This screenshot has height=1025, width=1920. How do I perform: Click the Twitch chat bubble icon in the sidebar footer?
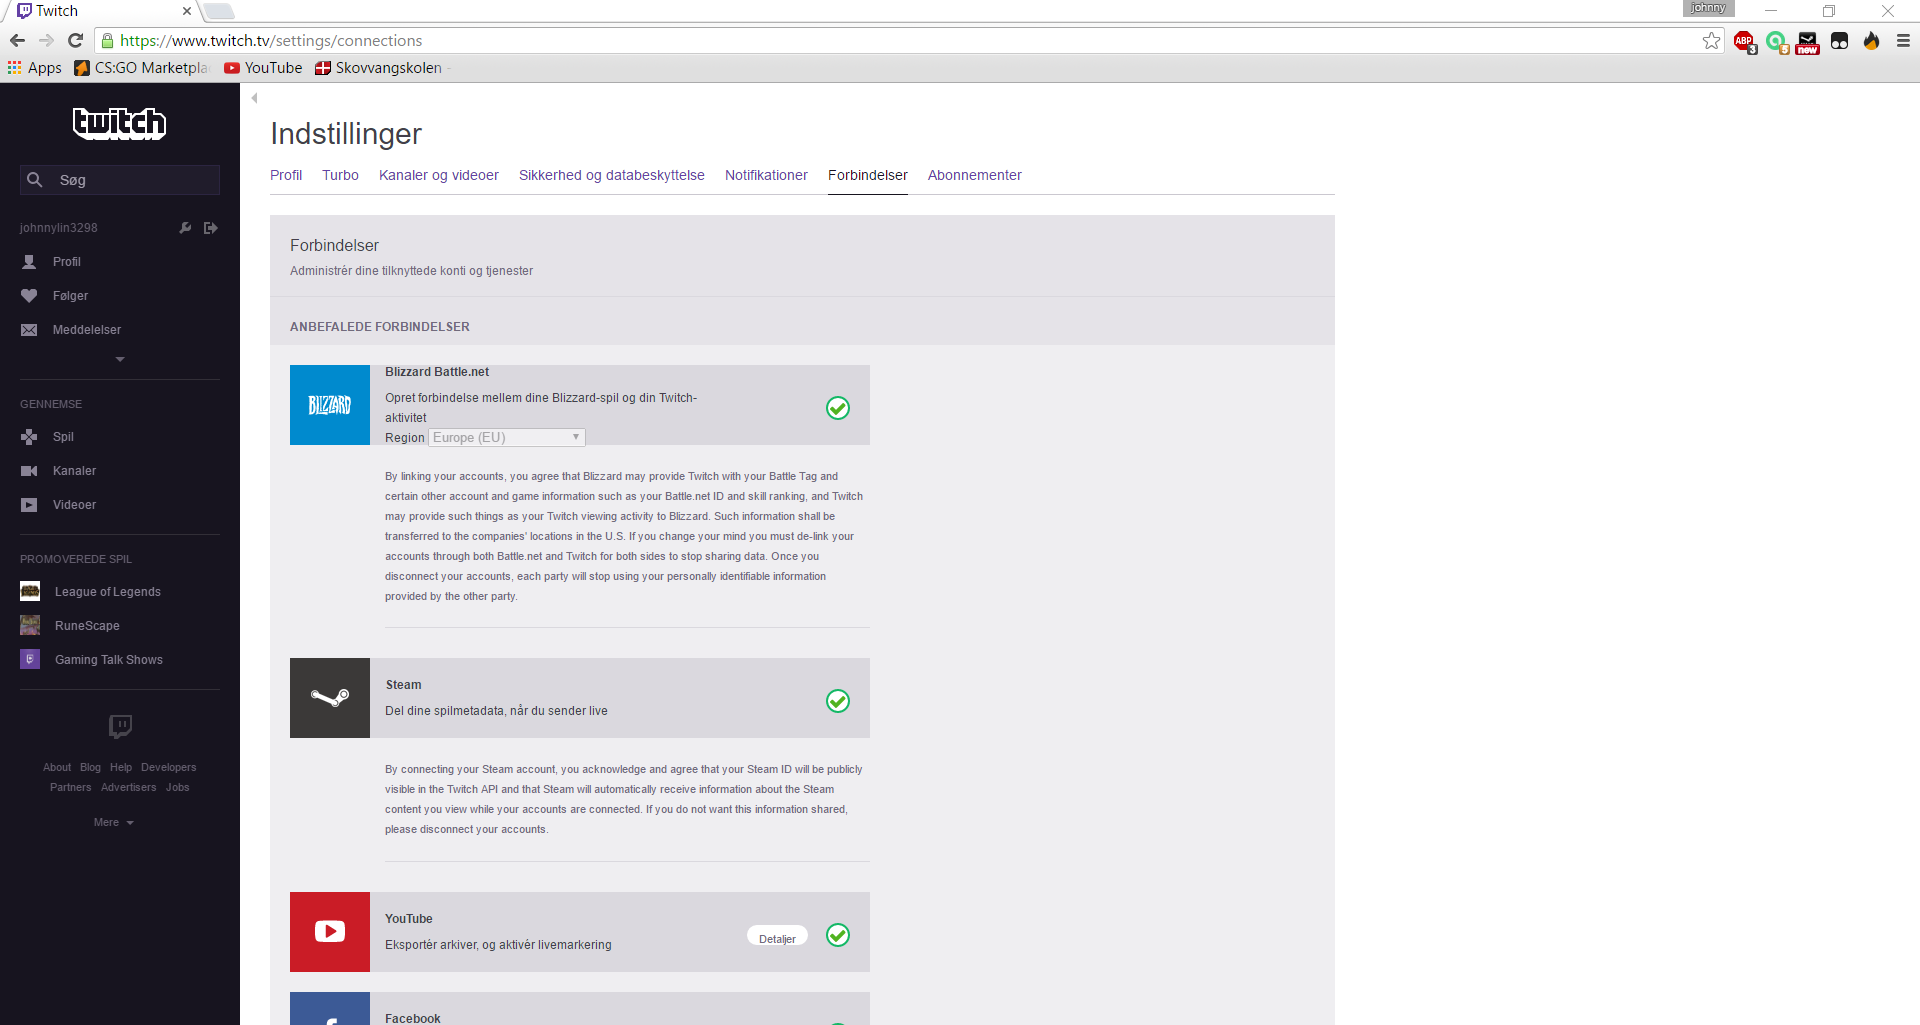[120, 726]
